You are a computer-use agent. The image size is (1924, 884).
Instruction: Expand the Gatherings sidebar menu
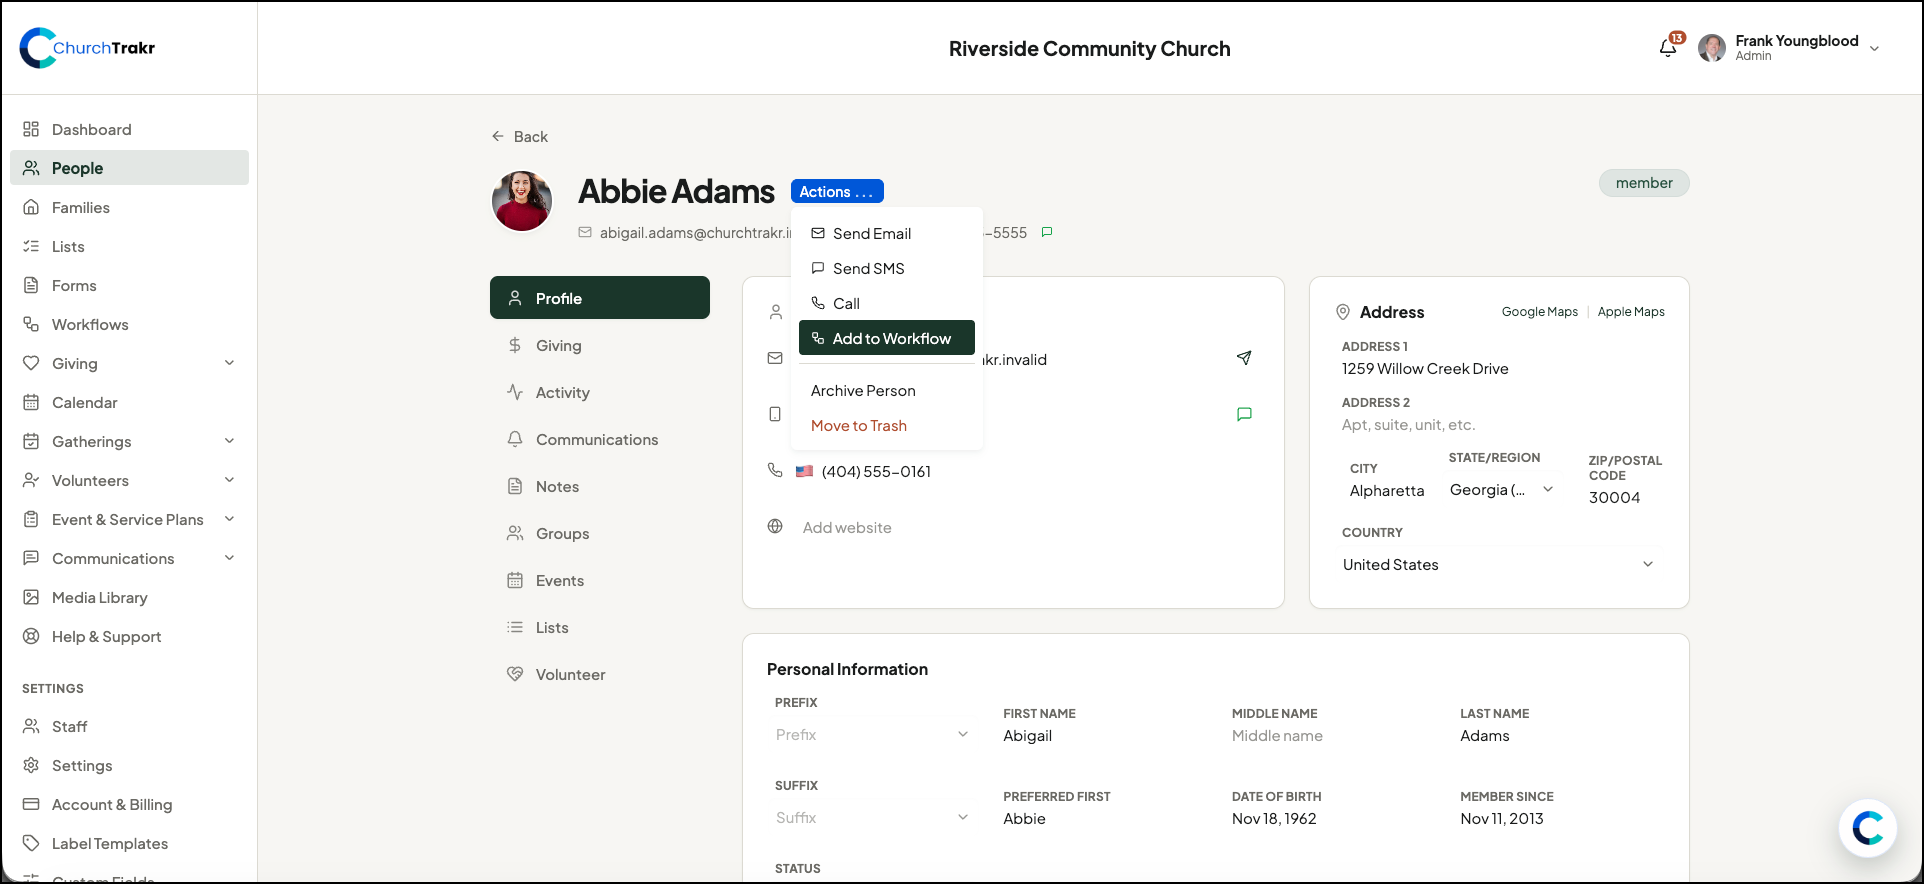230,441
